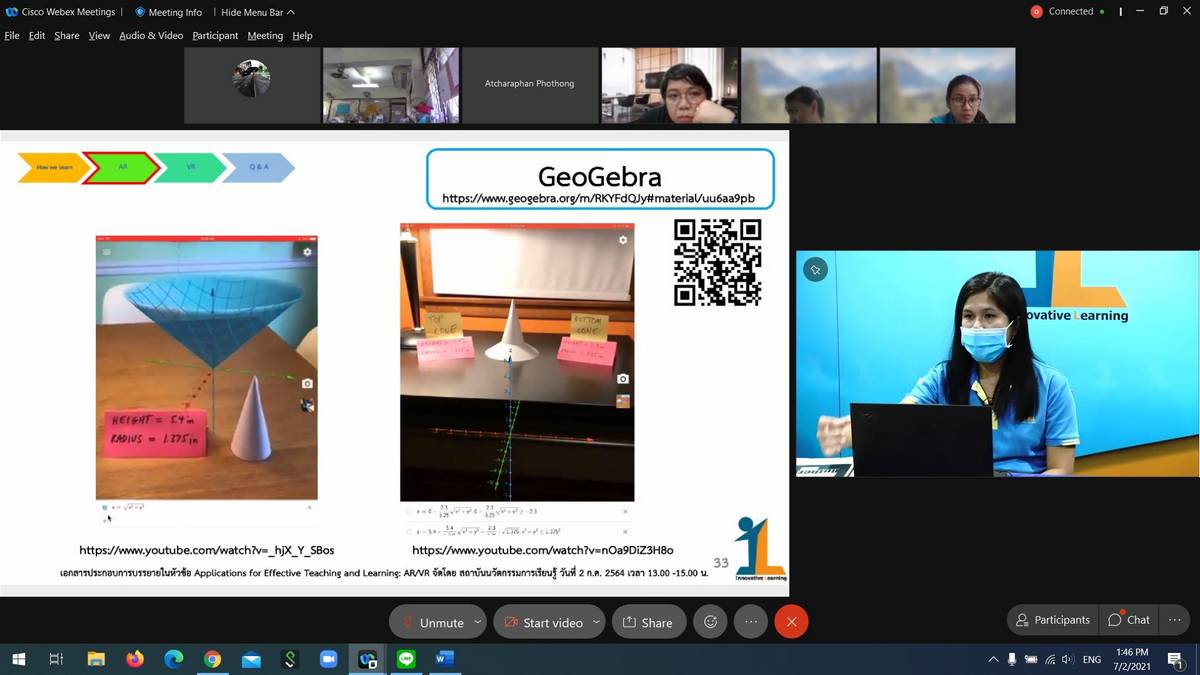This screenshot has width=1200, height=675.
Task: Hide Menu Bar toggle at top
Action: click(257, 12)
